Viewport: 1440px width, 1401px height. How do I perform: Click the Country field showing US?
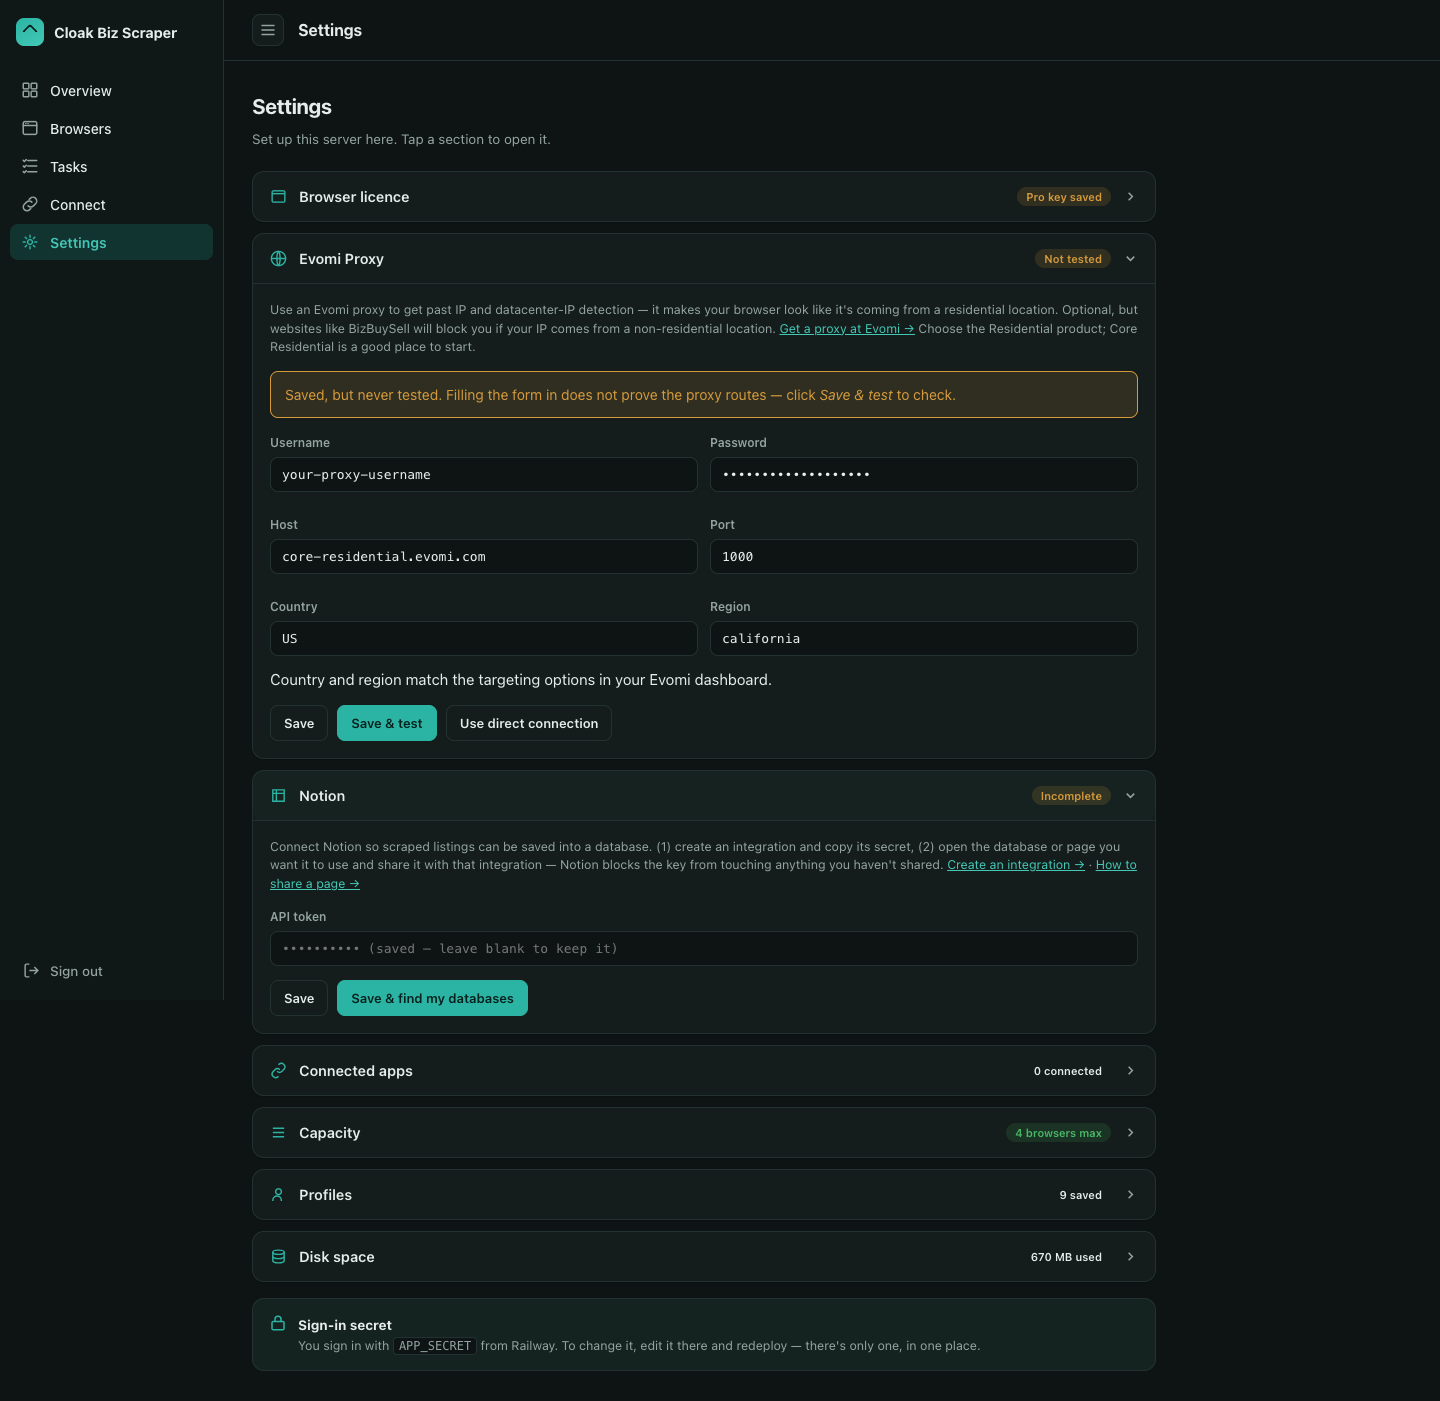coord(484,639)
